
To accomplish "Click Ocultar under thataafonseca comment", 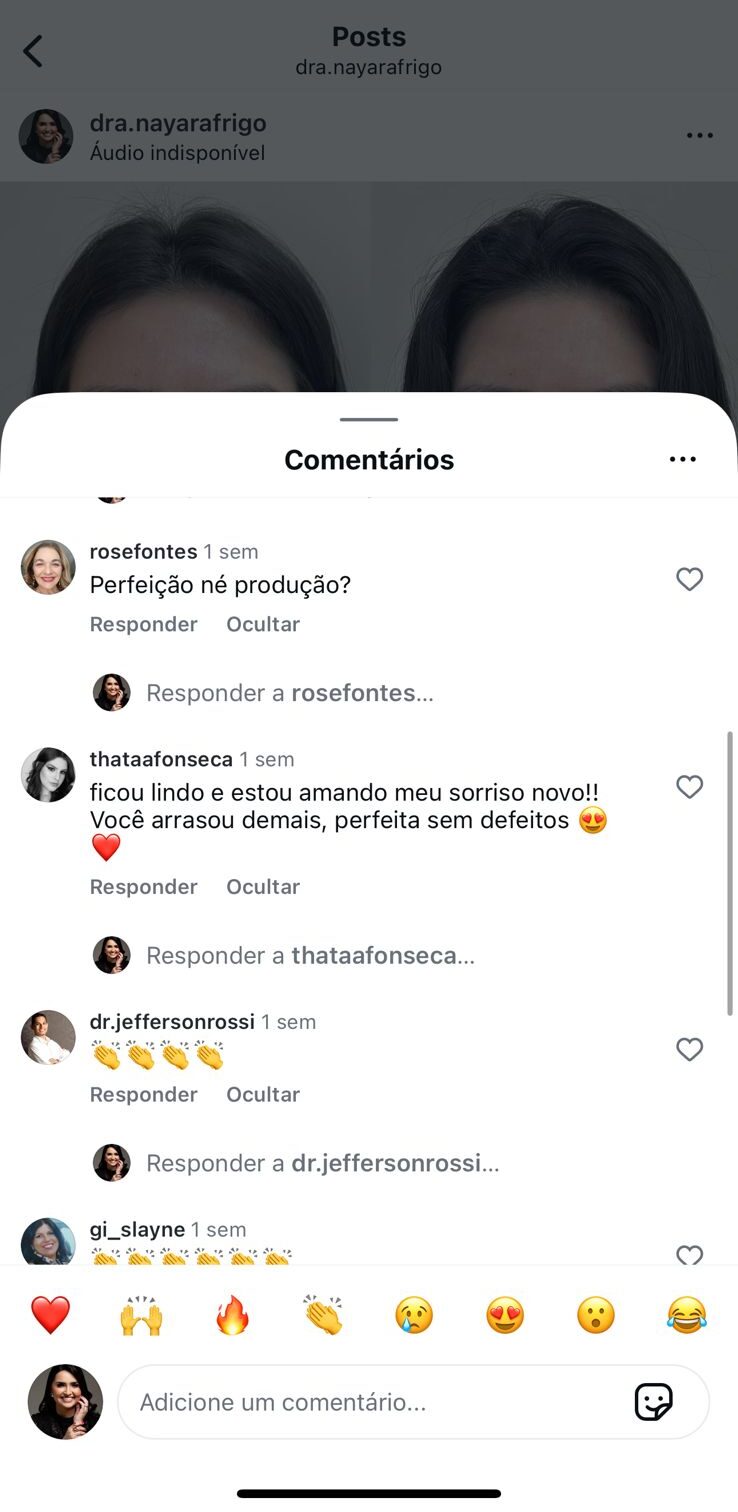I will 263,887.
